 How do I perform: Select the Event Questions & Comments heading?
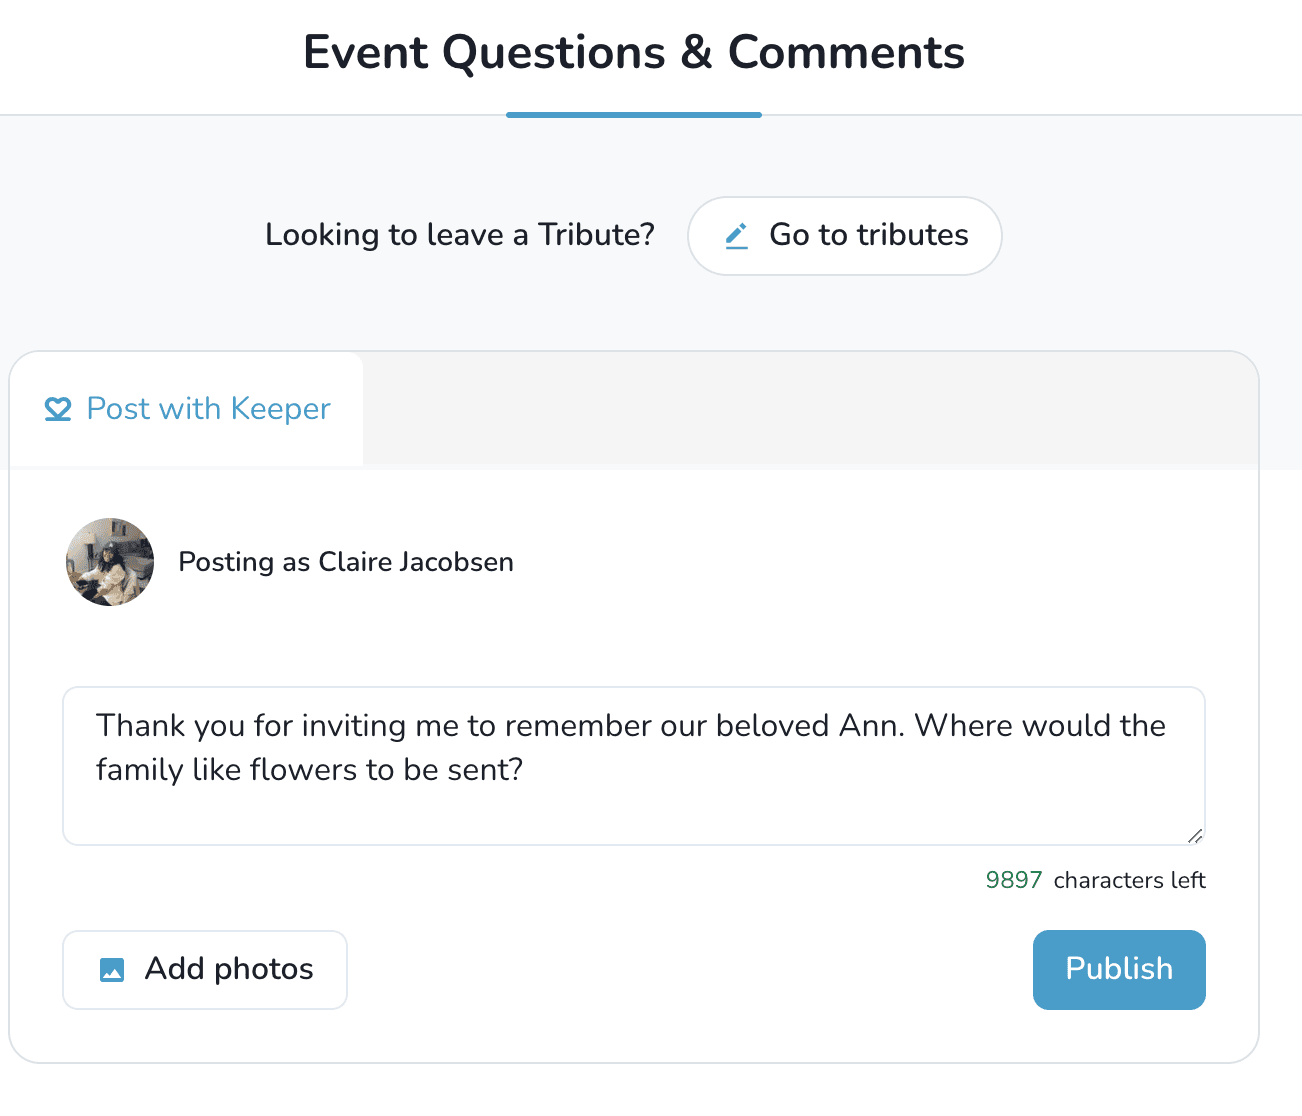coord(634,52)
